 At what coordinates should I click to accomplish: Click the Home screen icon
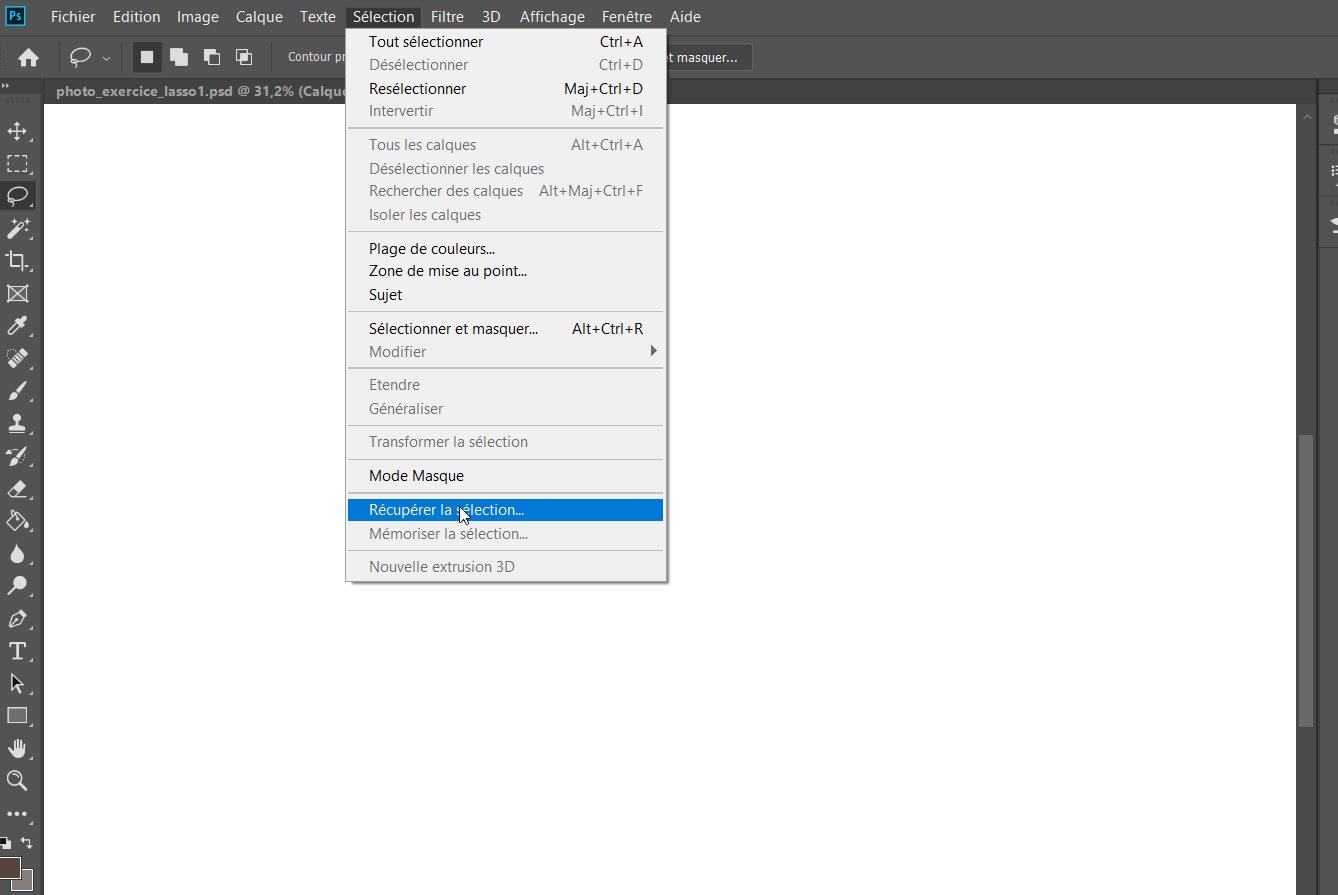coord(28,58)
